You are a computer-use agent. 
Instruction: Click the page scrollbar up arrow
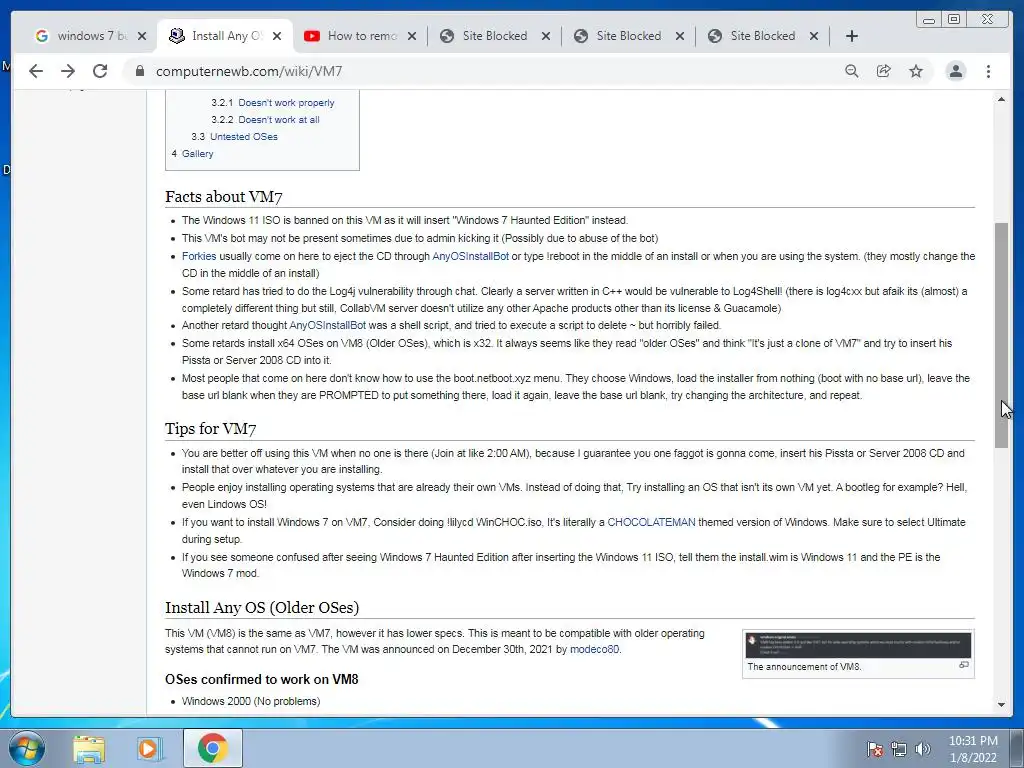pos(1001,99)
